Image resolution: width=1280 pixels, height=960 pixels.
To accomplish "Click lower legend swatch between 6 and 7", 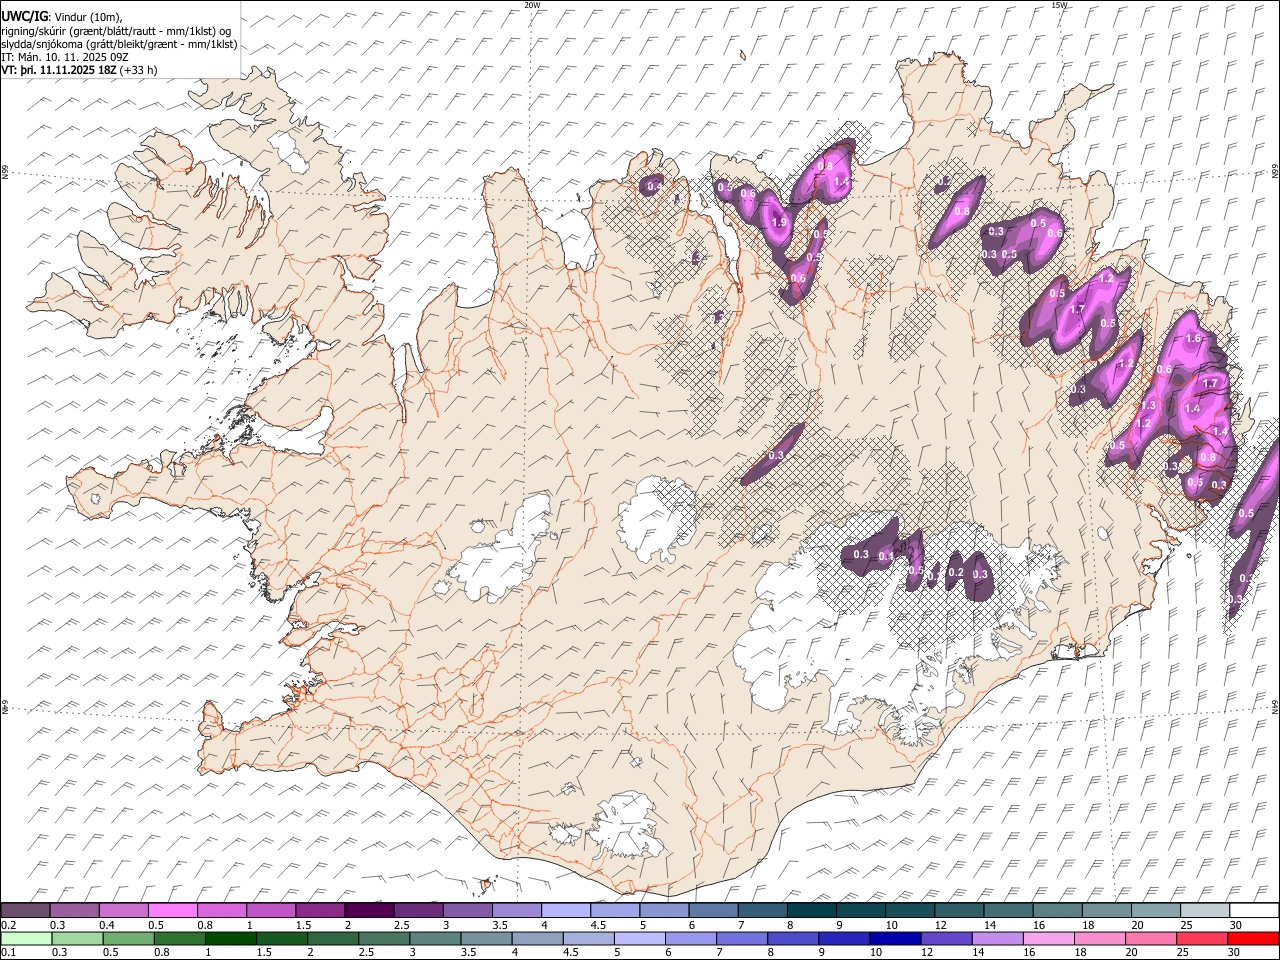I will coord(690,938).
